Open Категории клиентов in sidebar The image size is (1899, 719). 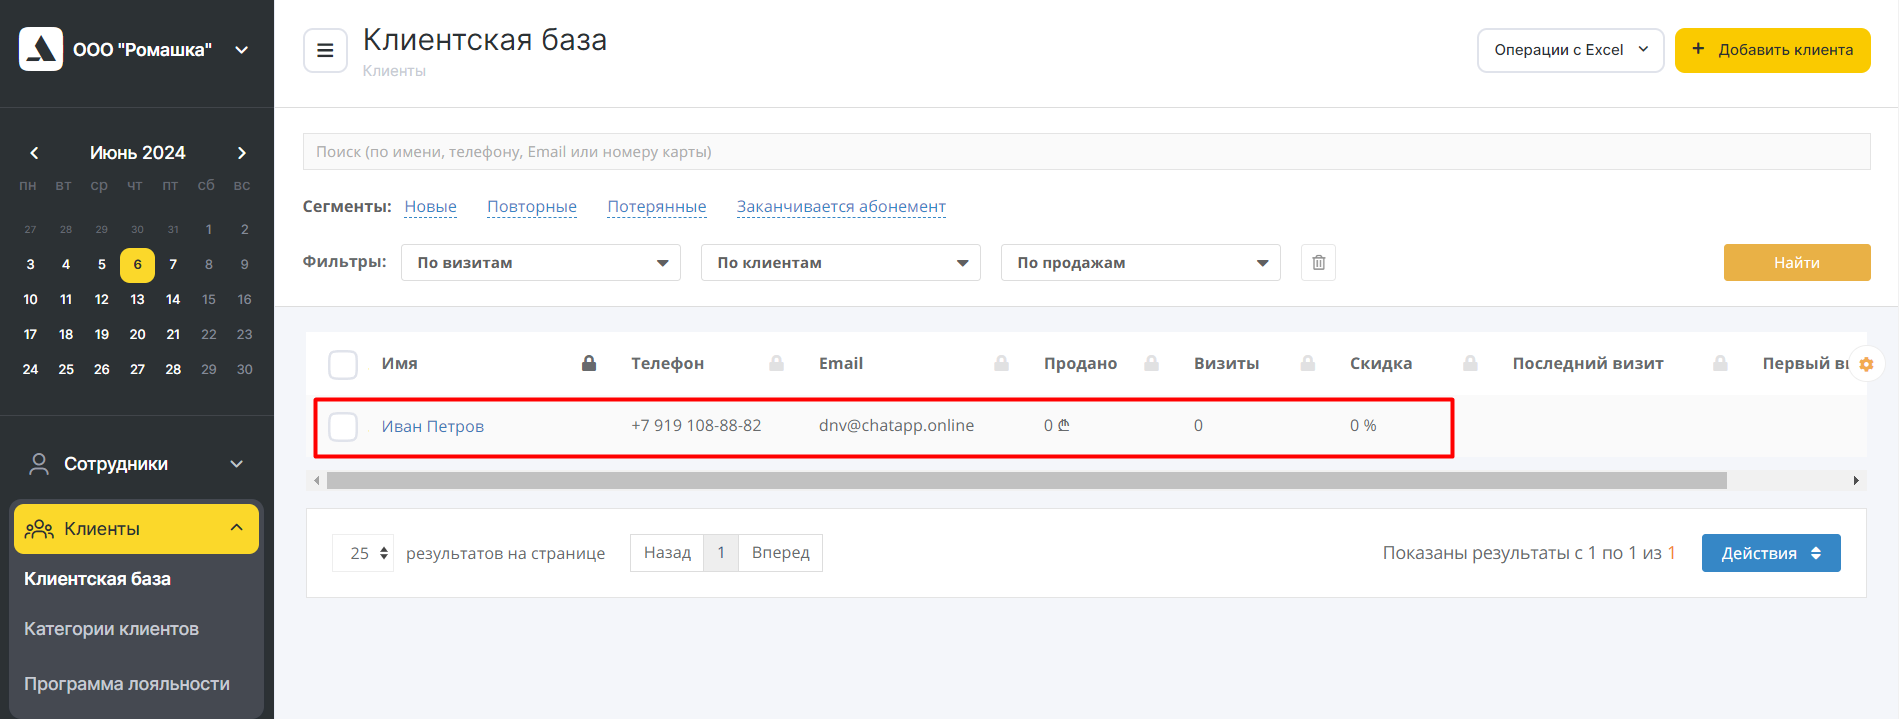(111, 629)
